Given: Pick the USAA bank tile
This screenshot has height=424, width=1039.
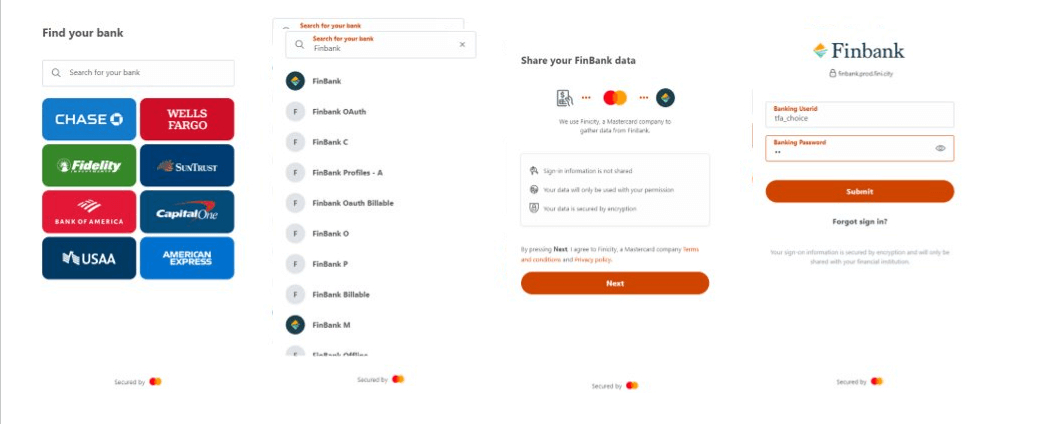Looking at the screenshot, I should coord(89,258).
